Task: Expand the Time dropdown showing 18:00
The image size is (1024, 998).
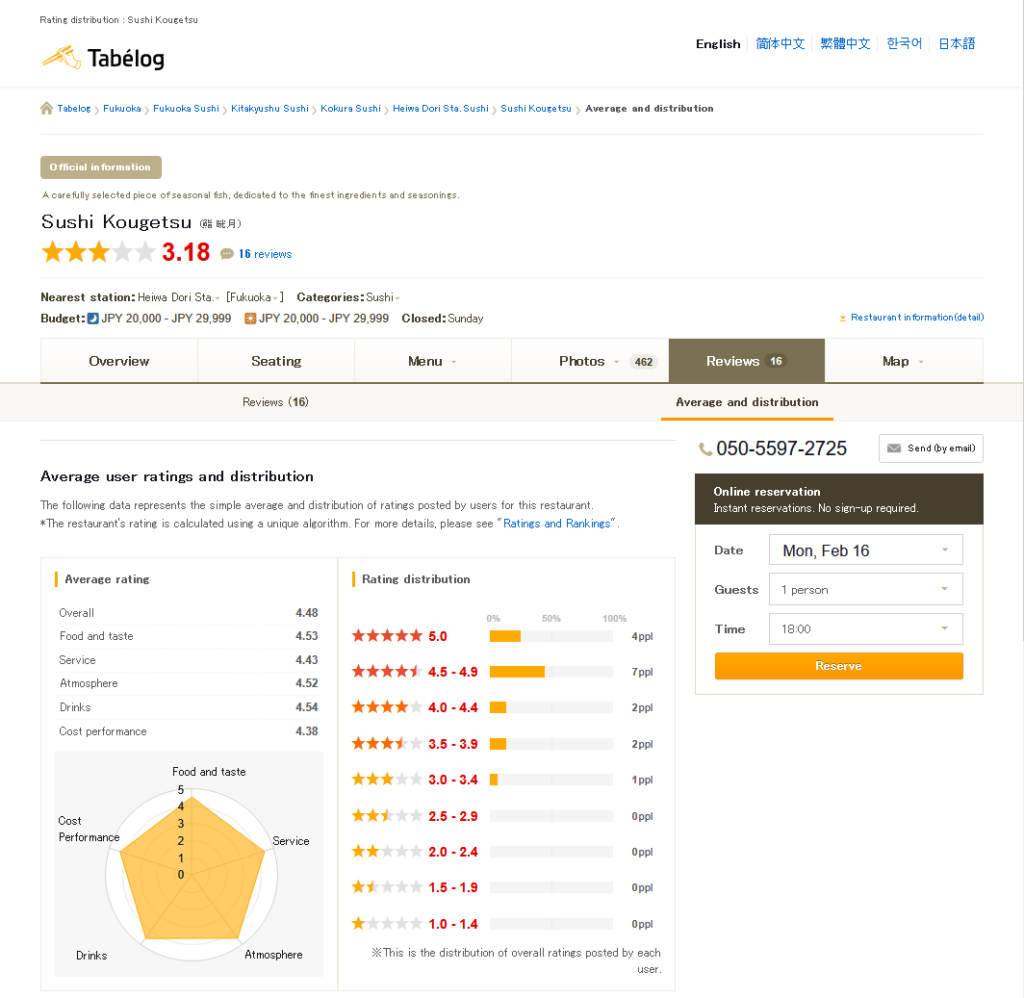Action: click(865, 629)
